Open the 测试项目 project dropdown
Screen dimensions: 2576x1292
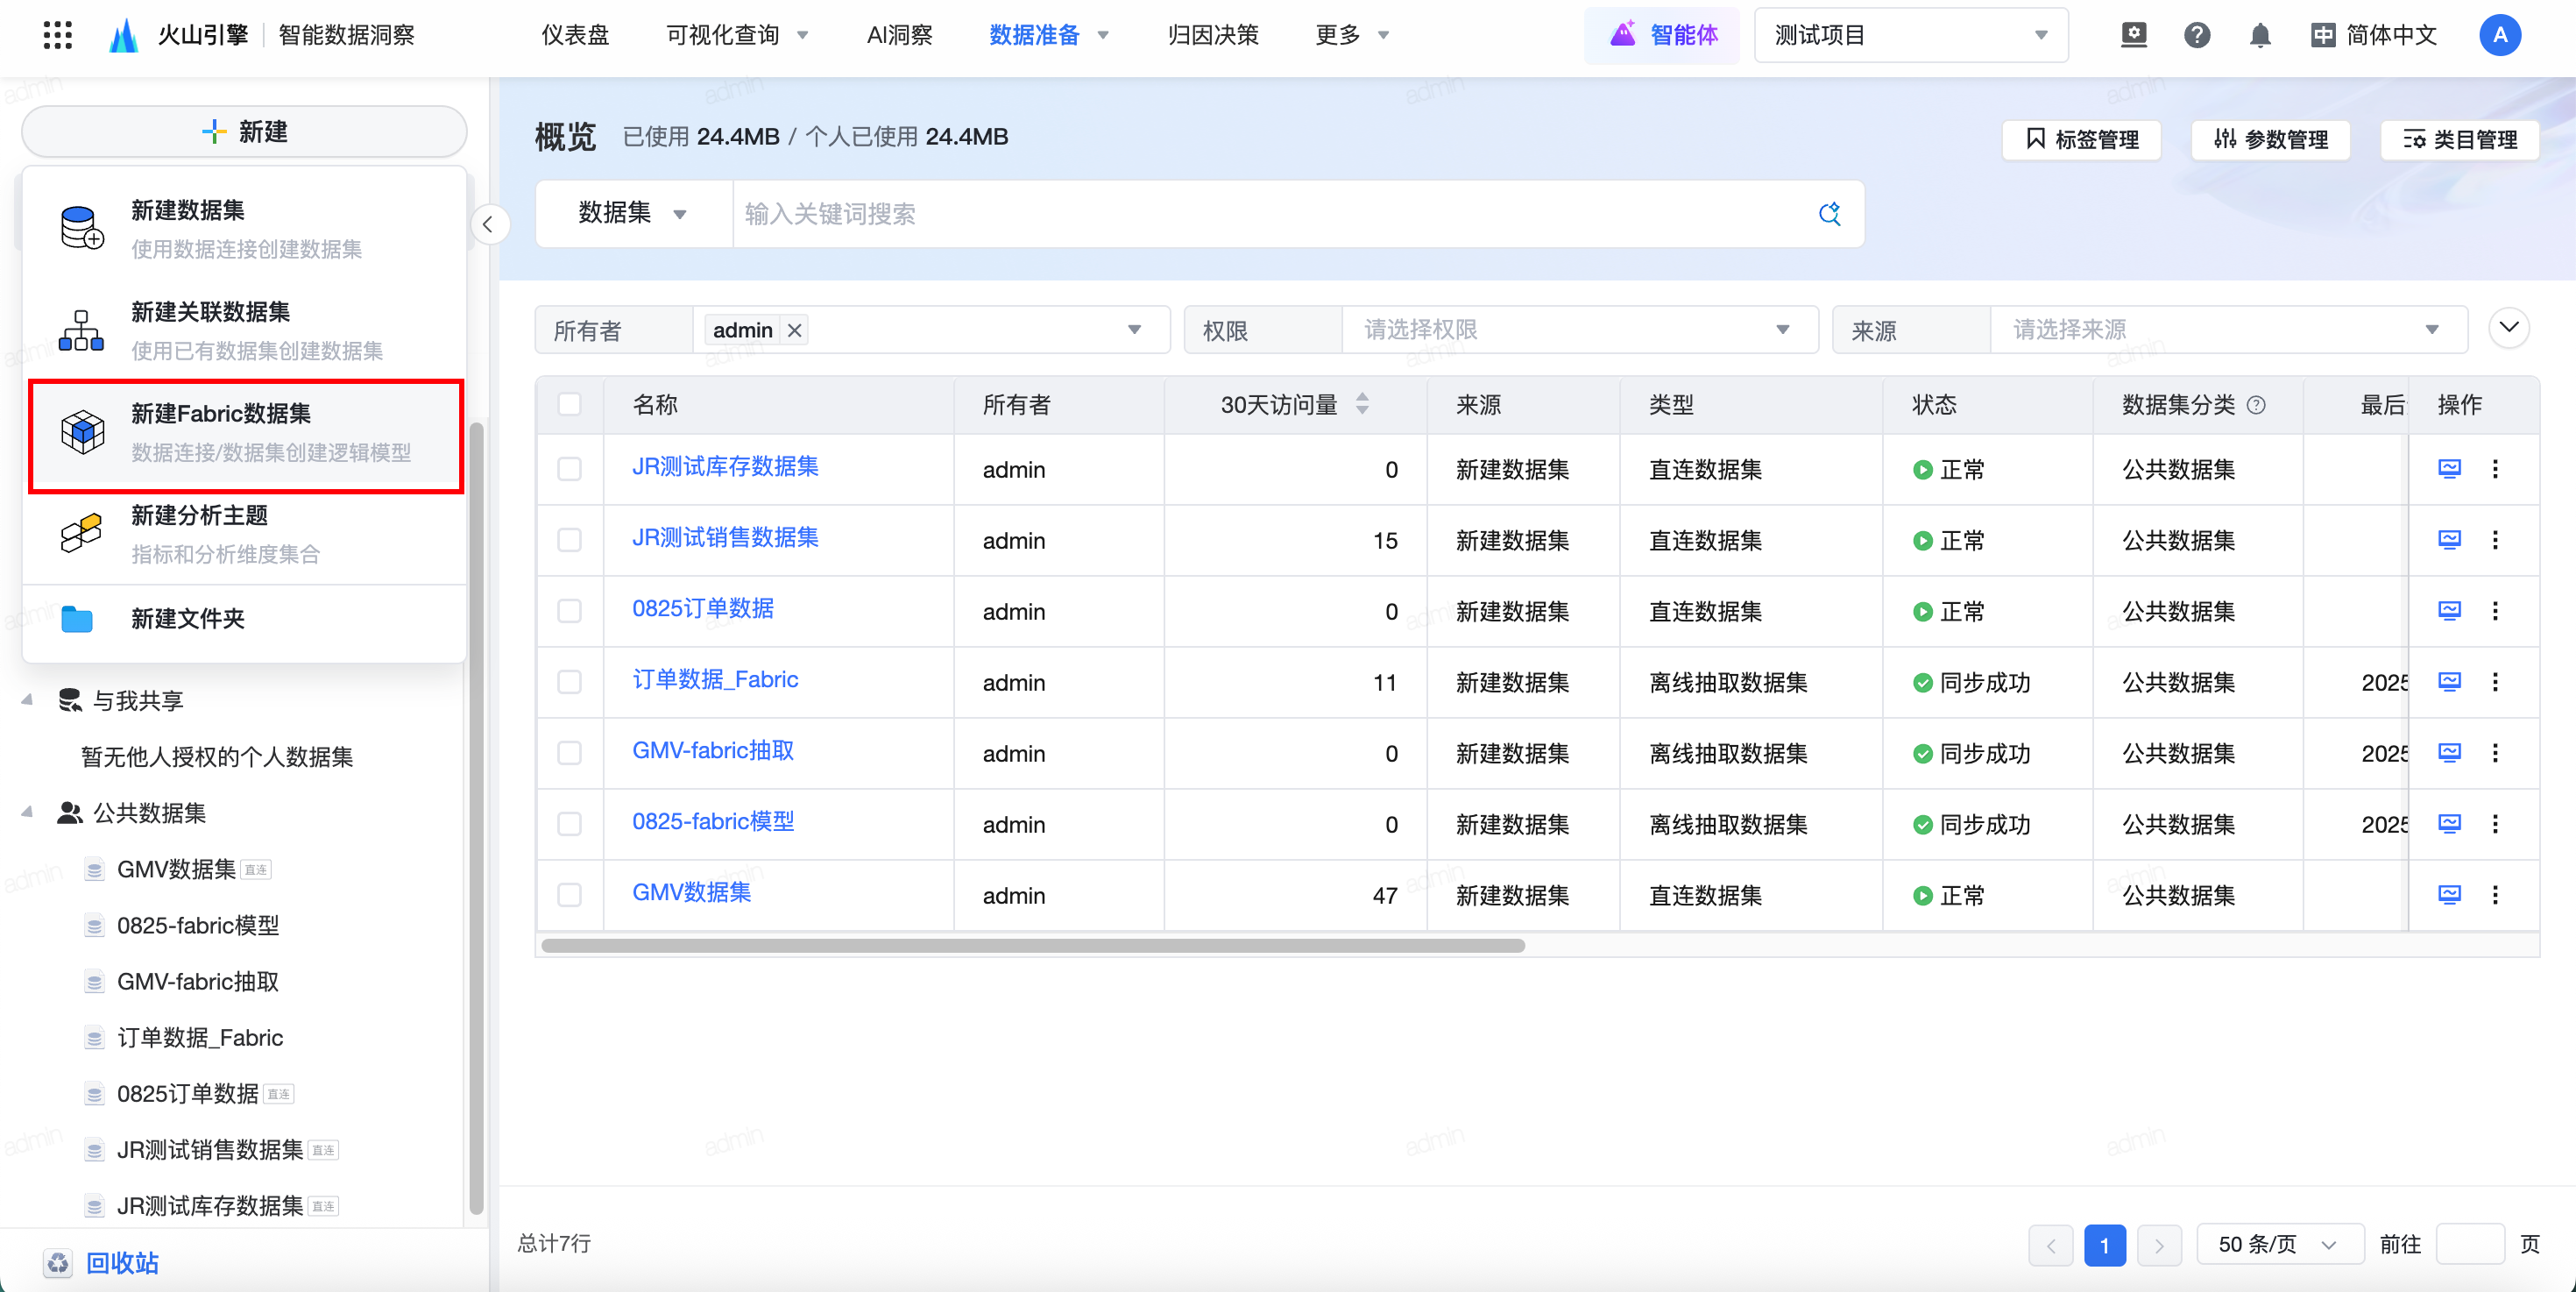(1910, 36)
